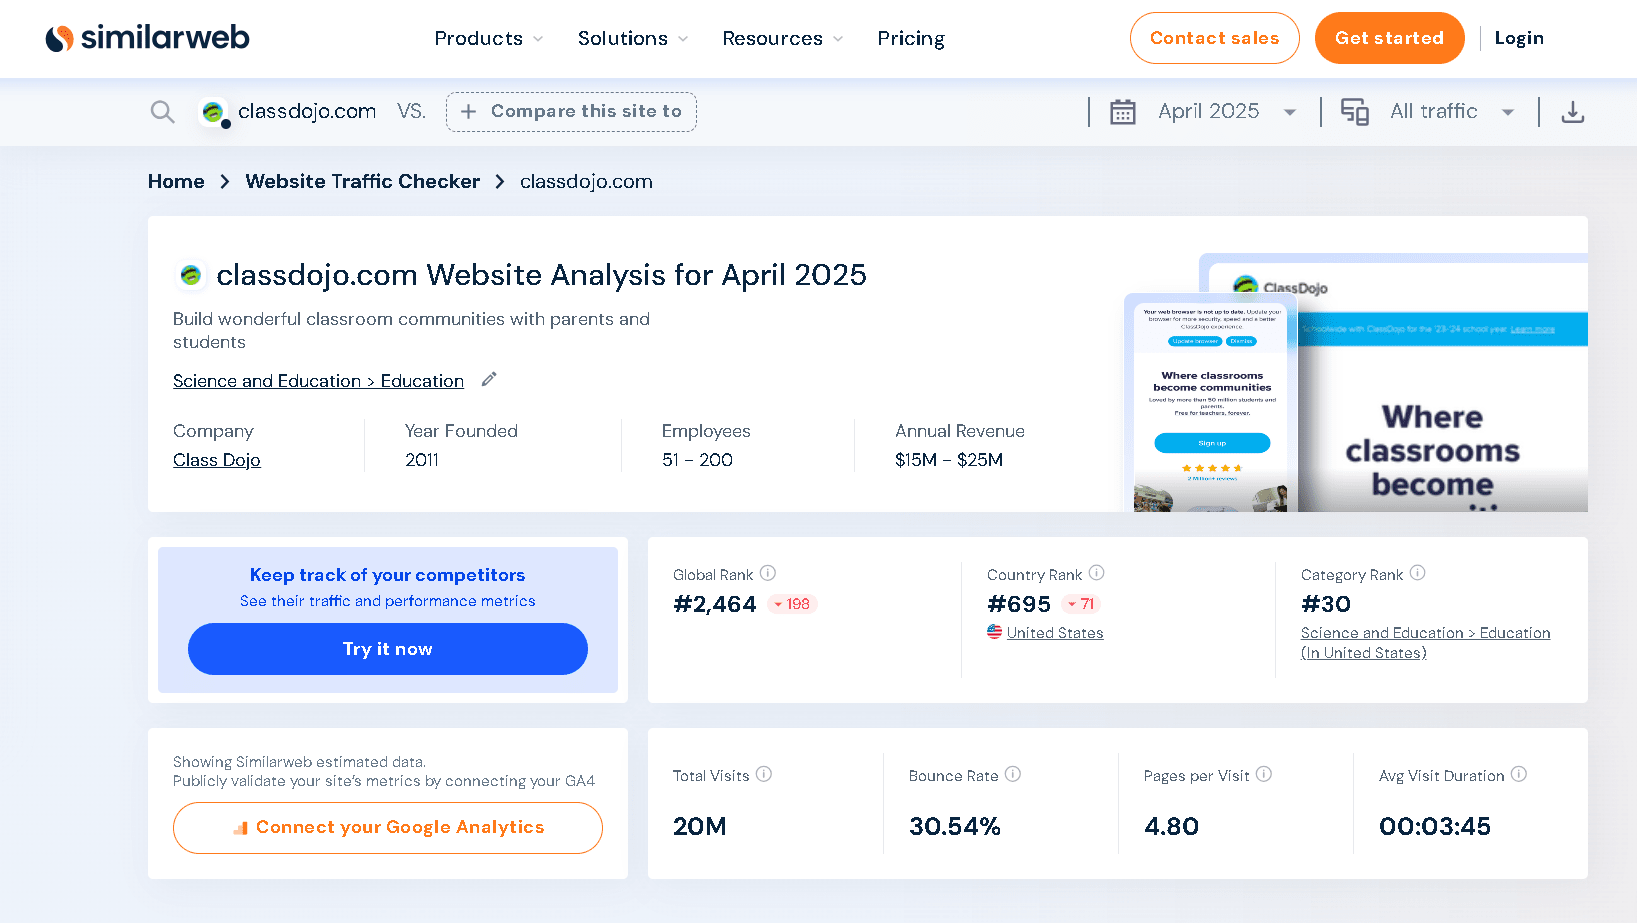Click the Pages per Visit info icon
Screen dimensions: 1637x923
coord(1263,774)
